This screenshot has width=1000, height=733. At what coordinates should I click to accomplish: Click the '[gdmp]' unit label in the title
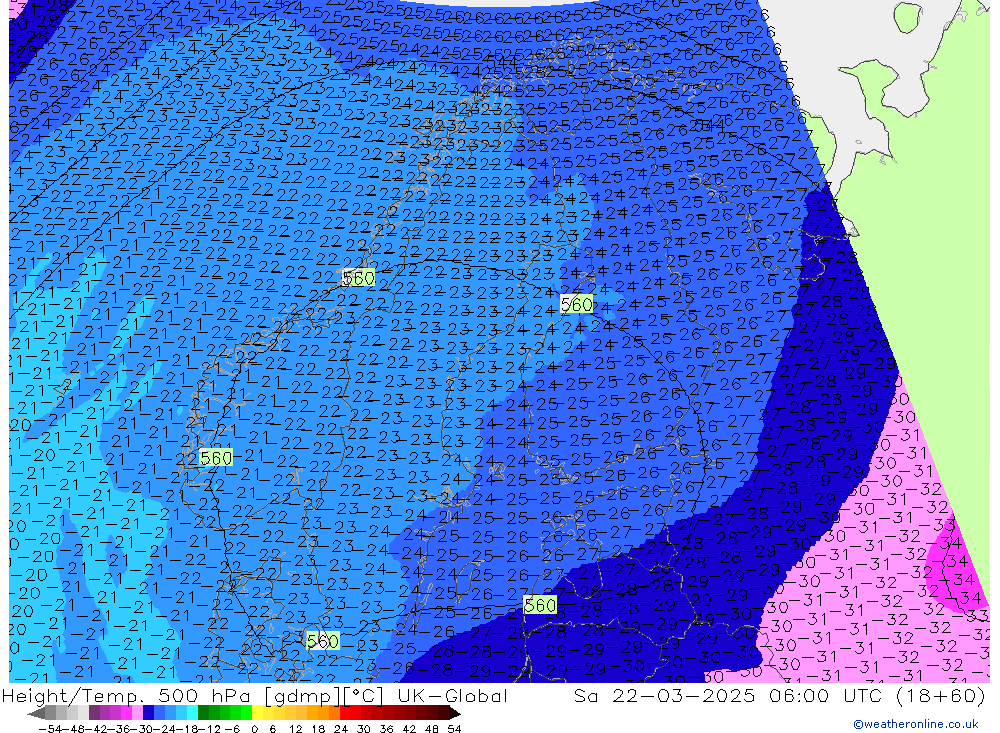302,696
